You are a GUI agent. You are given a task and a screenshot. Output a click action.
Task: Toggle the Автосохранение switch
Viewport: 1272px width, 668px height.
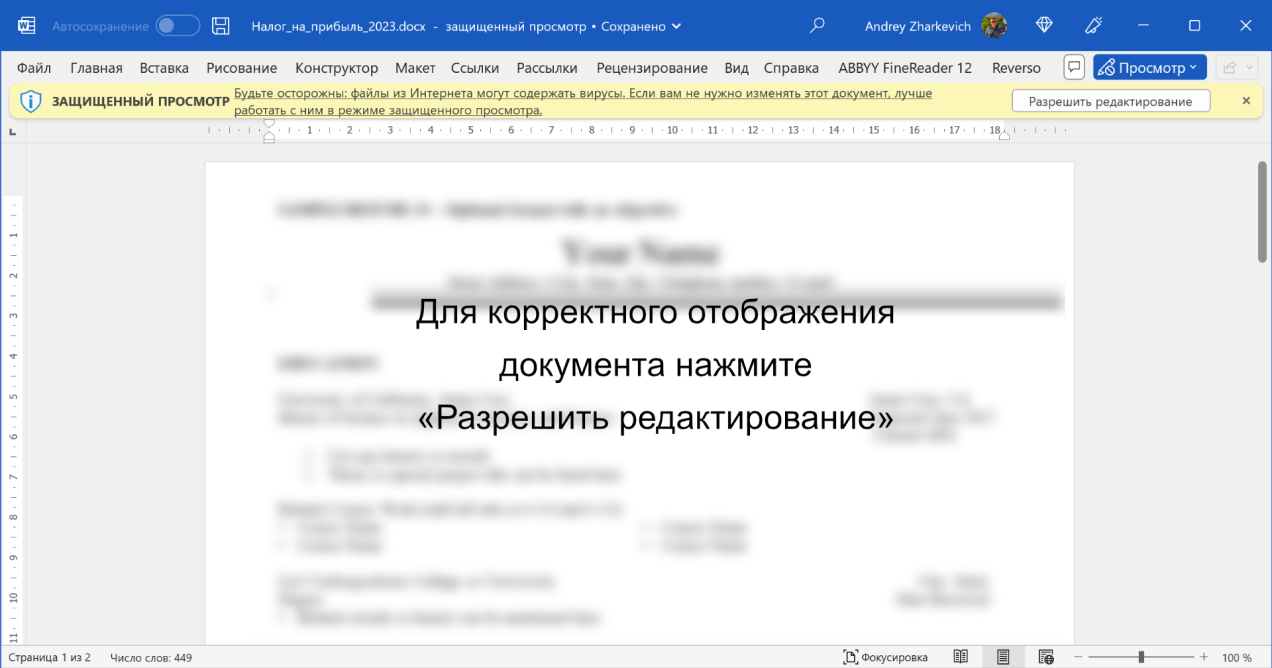coord(177,26)
